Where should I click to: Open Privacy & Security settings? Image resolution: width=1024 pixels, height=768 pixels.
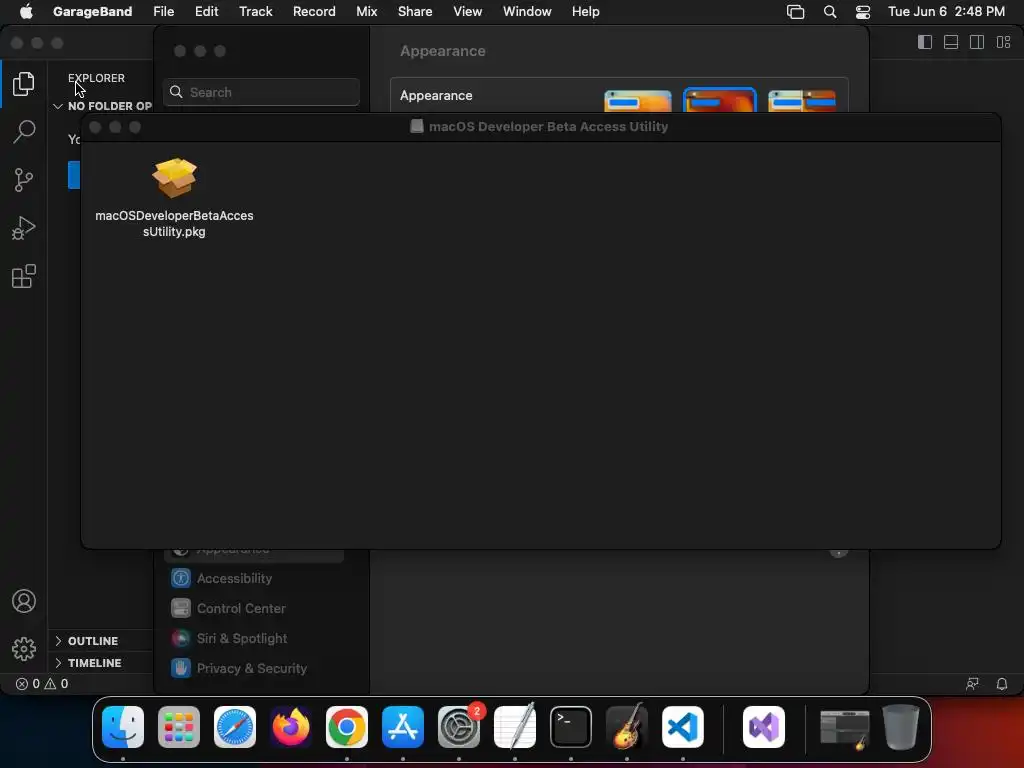255,668
